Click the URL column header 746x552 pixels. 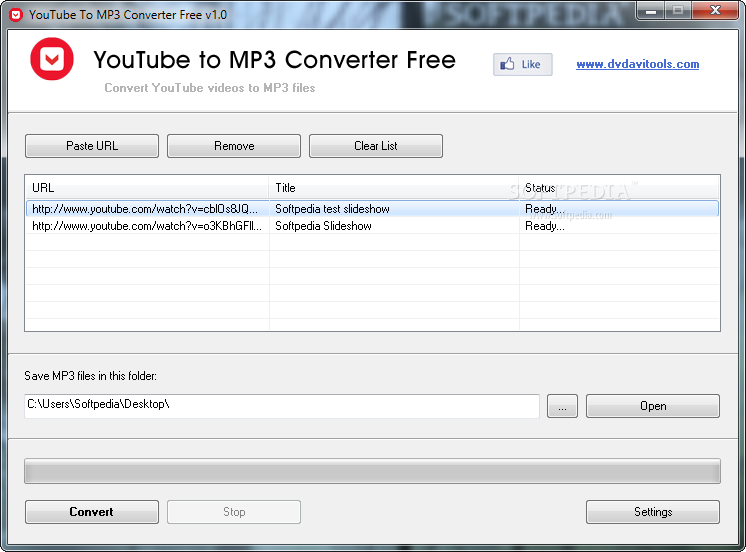[x=147, y=187]
